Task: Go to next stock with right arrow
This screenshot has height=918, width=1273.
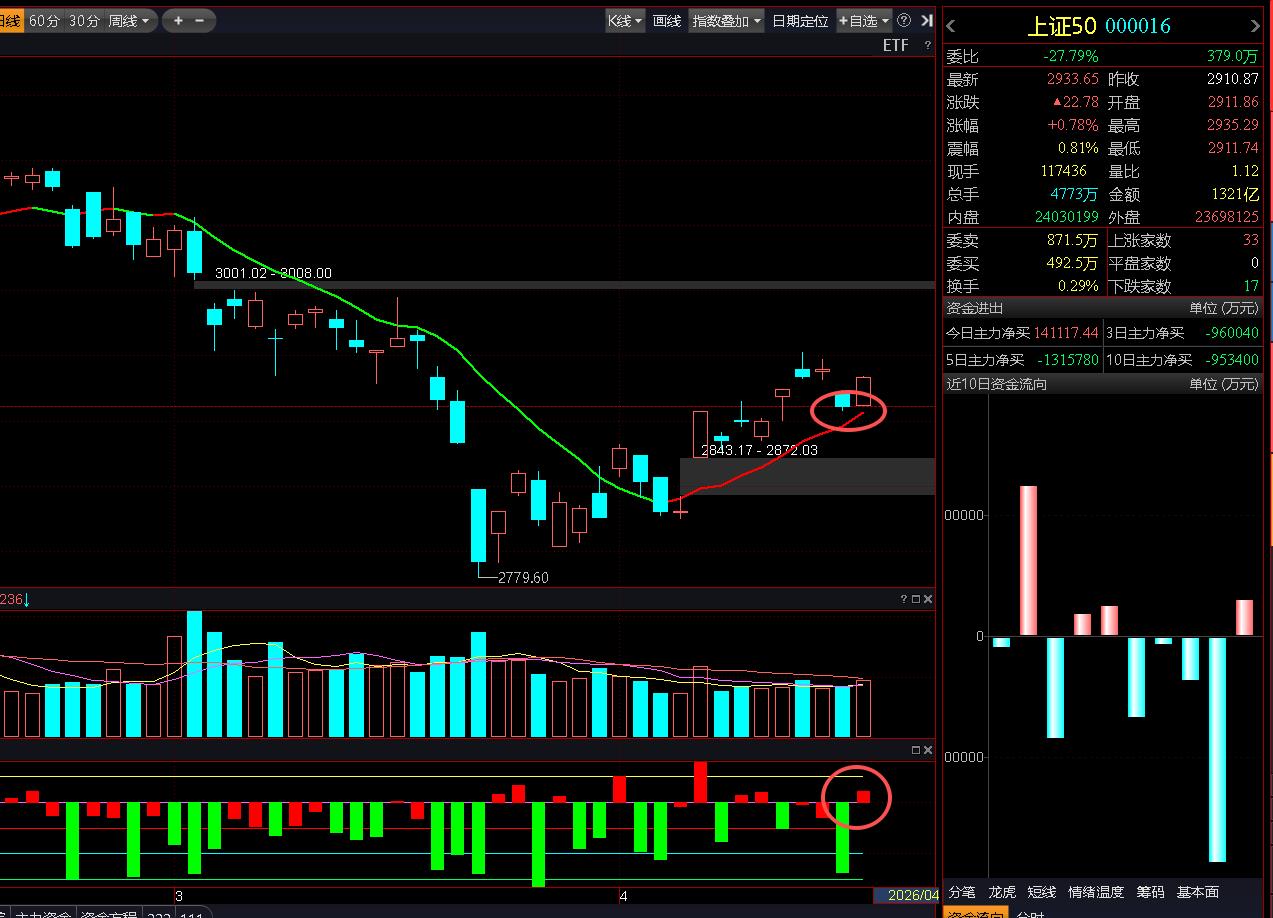Action: (x=1255, y=26)
